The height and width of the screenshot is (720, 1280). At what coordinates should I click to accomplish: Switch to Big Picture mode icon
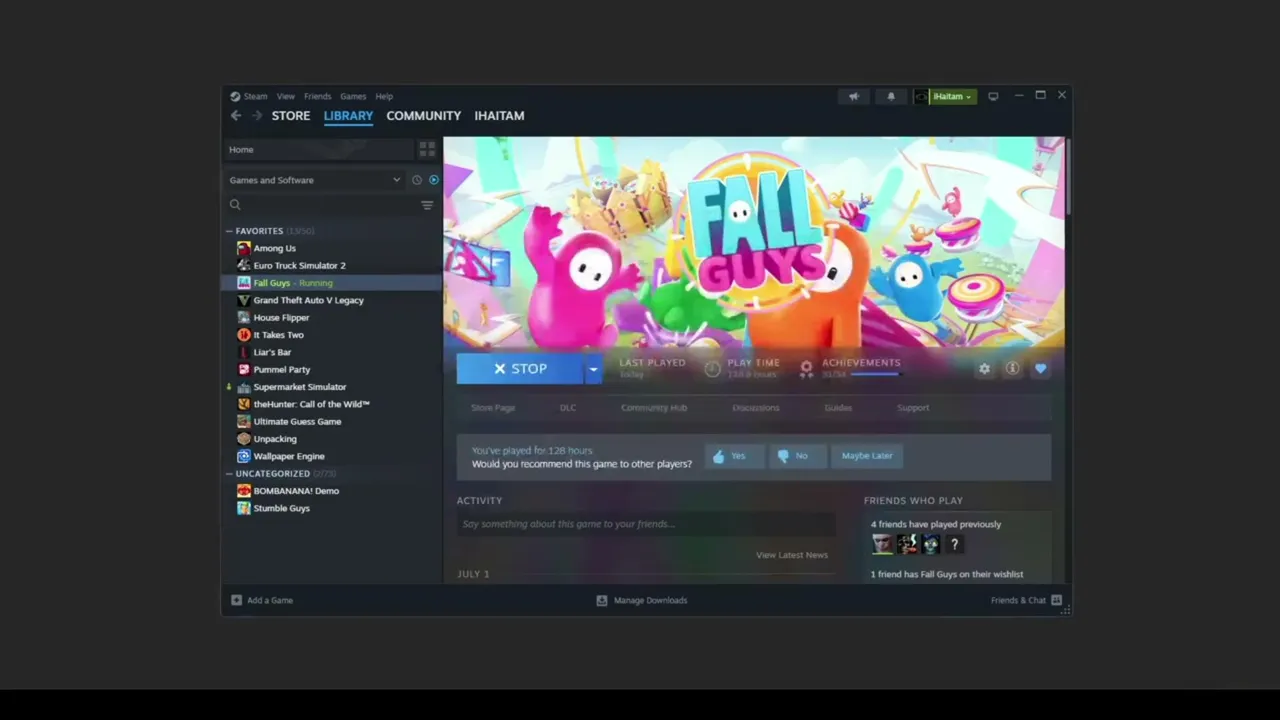tap(993, 96)
